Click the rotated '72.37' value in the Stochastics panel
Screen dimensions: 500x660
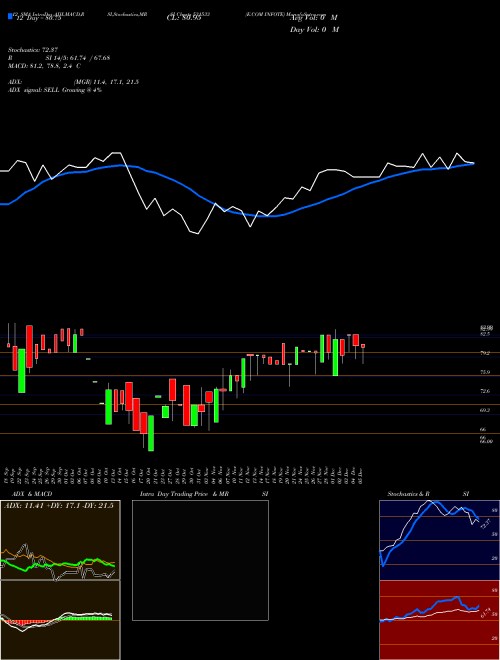485,524
